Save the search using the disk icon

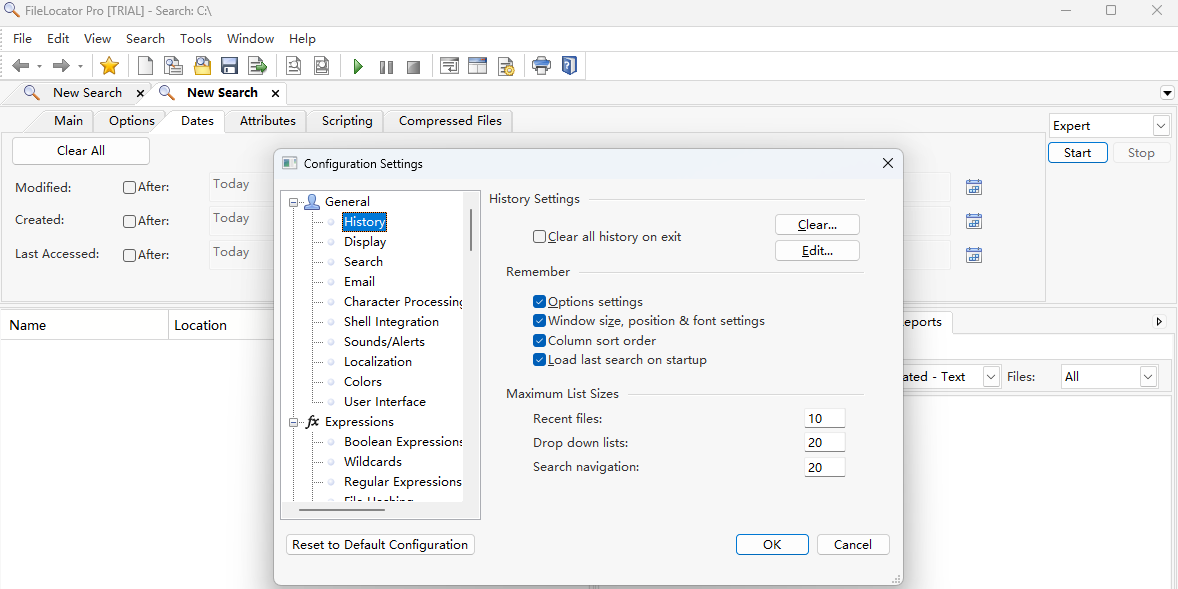pyautogui.click(x=229, y=65)
